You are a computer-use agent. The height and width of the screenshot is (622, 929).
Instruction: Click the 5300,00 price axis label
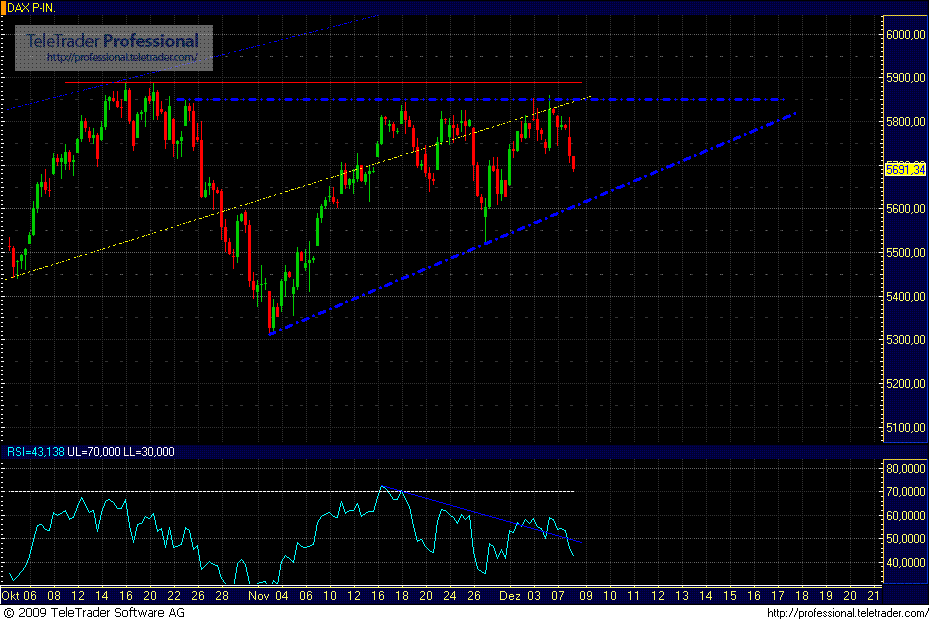[x=905, y=340]
